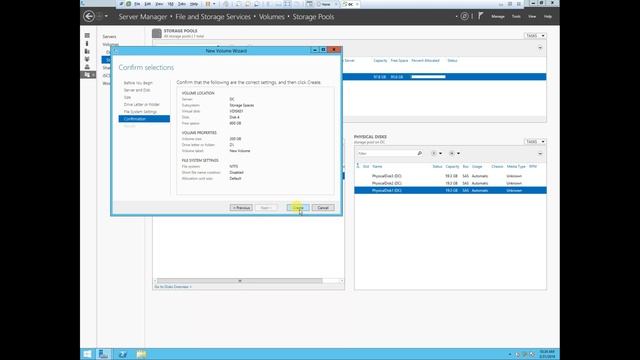Click the Storage Pools panel icon
The image size is (640, 360).
157,33
